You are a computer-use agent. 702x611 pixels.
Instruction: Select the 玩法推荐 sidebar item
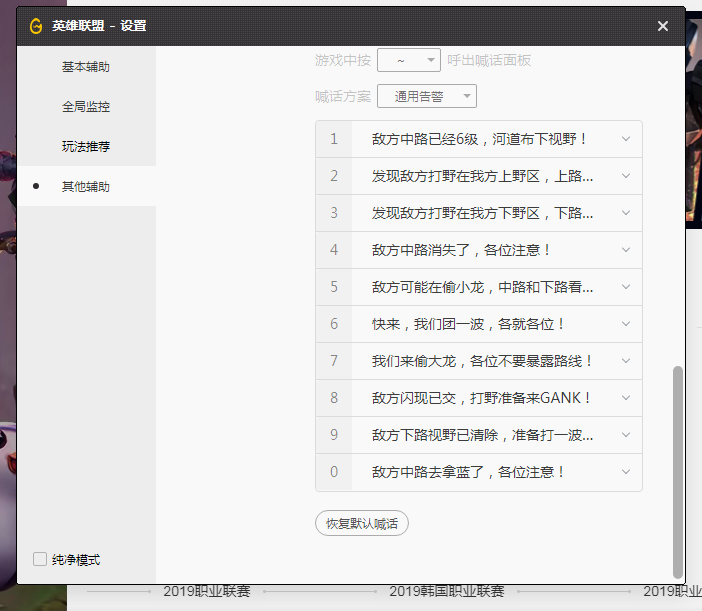pos(86,146)
